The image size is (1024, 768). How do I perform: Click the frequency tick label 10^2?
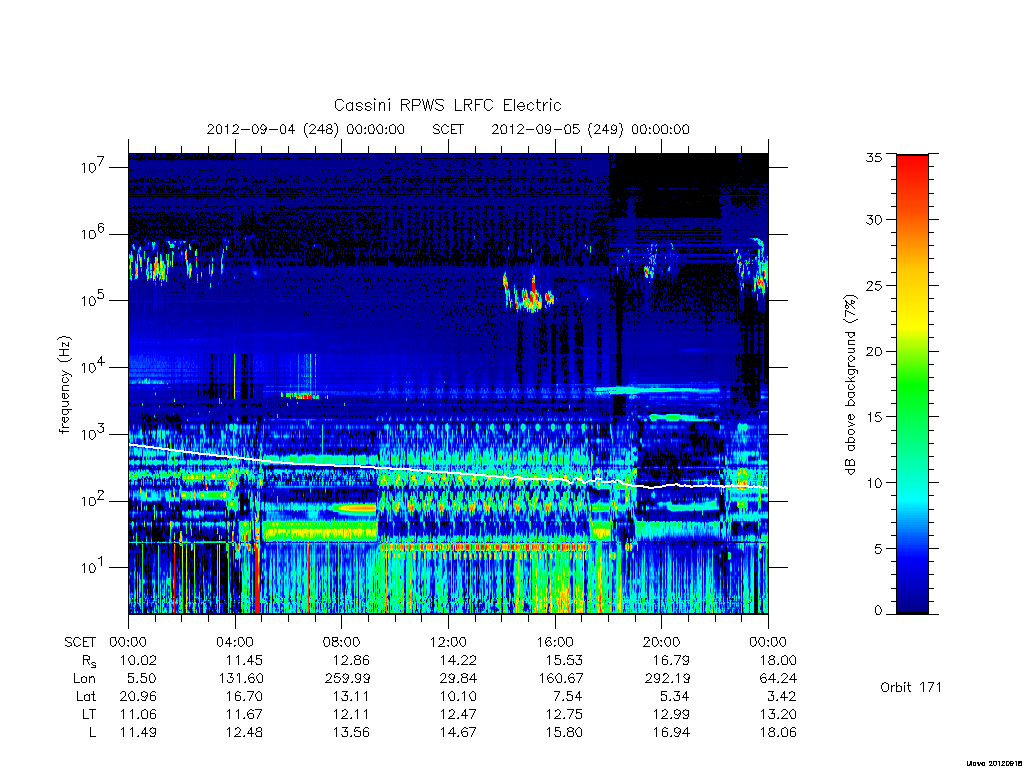(93, 500)
